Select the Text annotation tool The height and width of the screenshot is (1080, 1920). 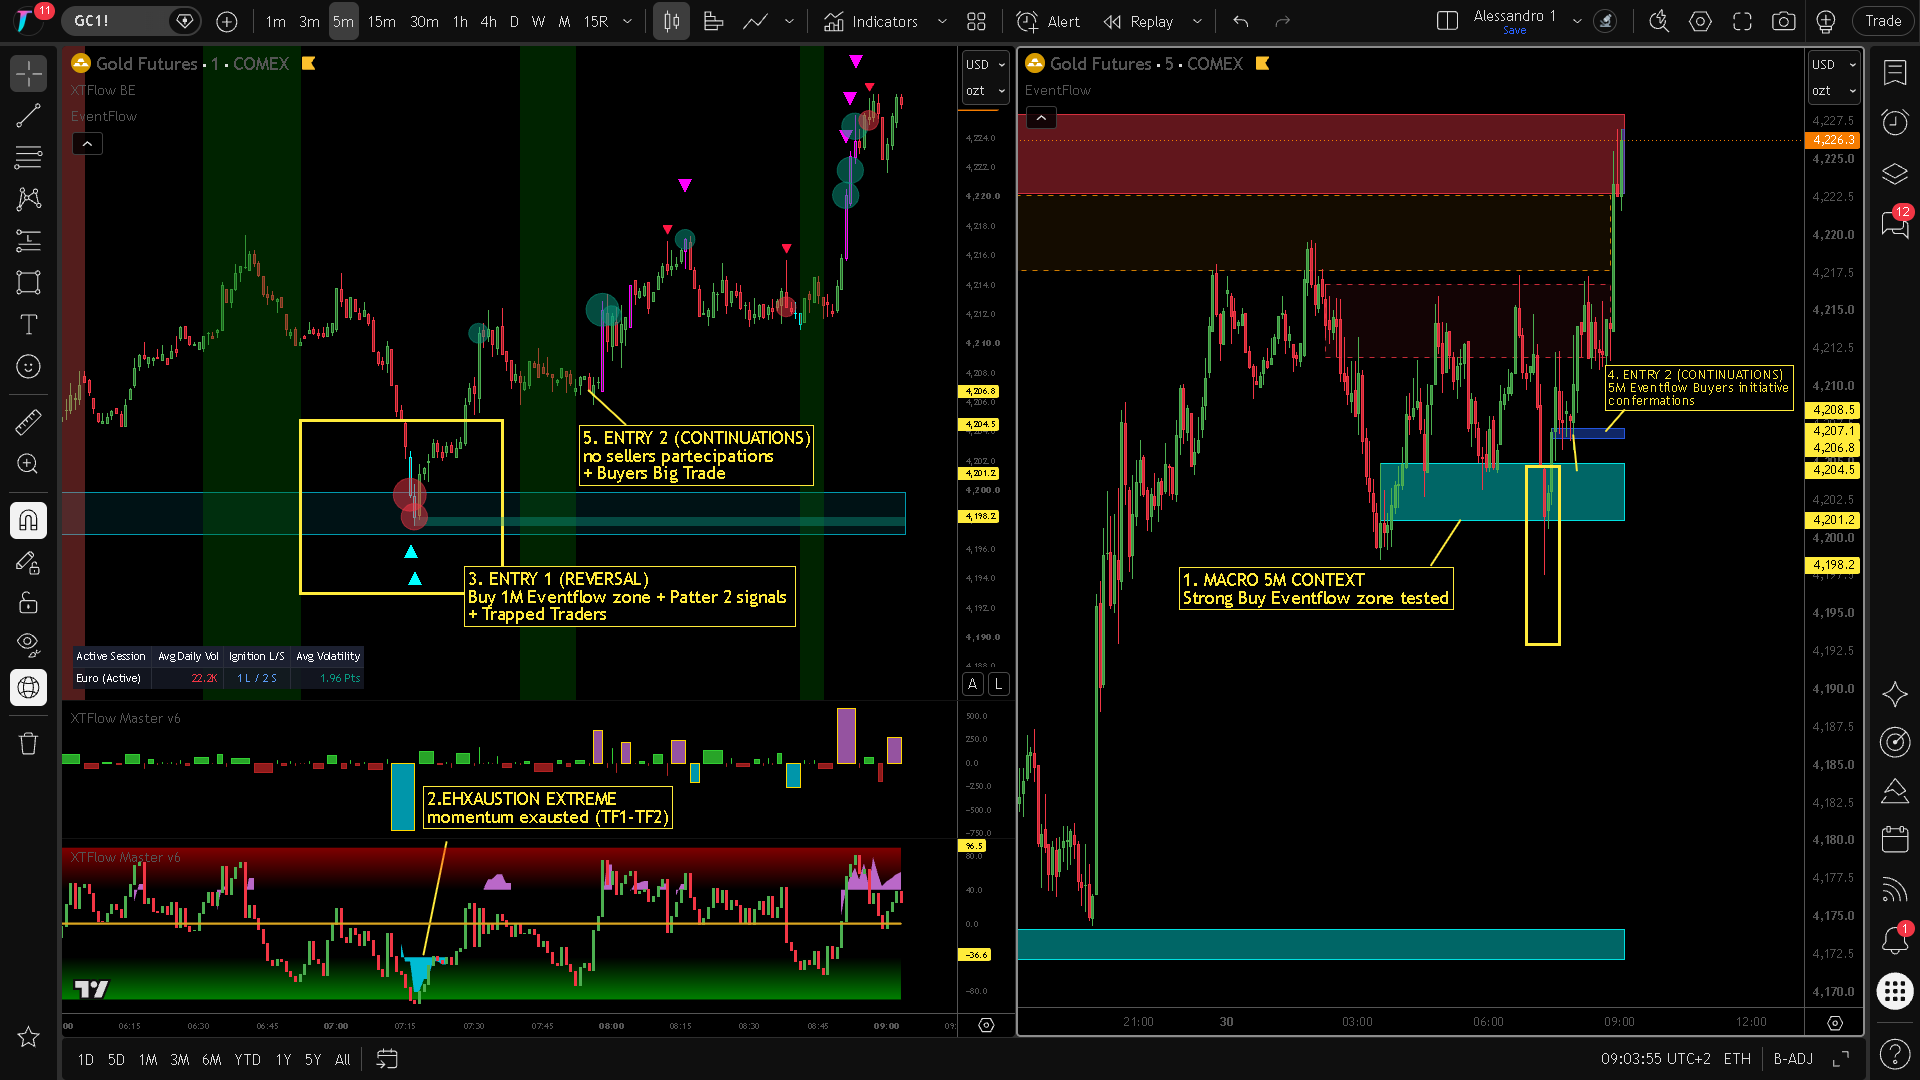tap(28, 324)
